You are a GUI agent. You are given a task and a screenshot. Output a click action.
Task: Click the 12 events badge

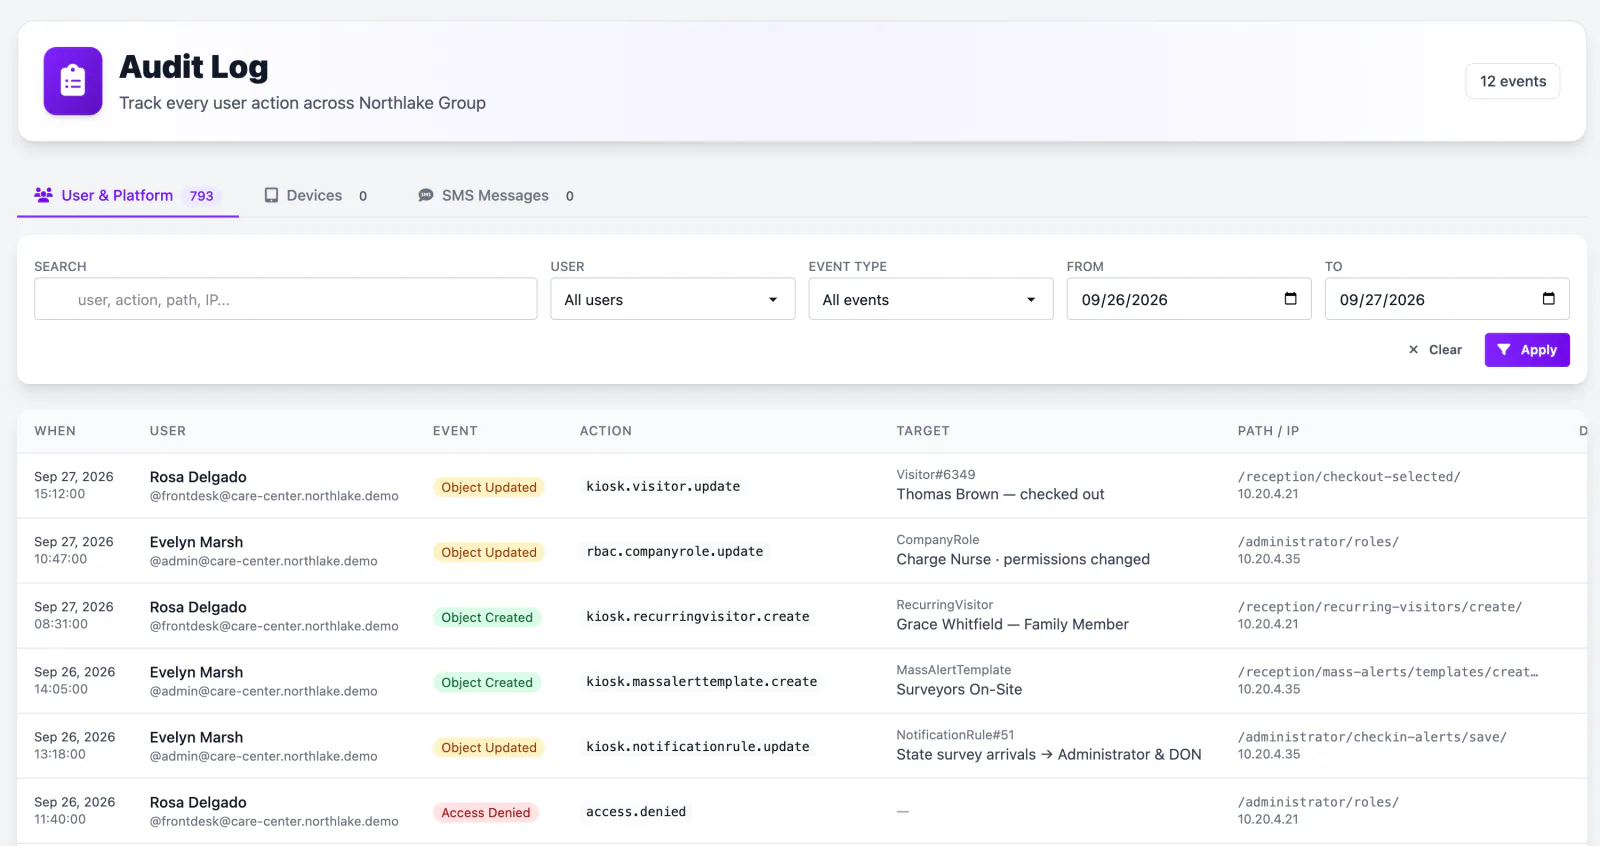pos(1512,81)
